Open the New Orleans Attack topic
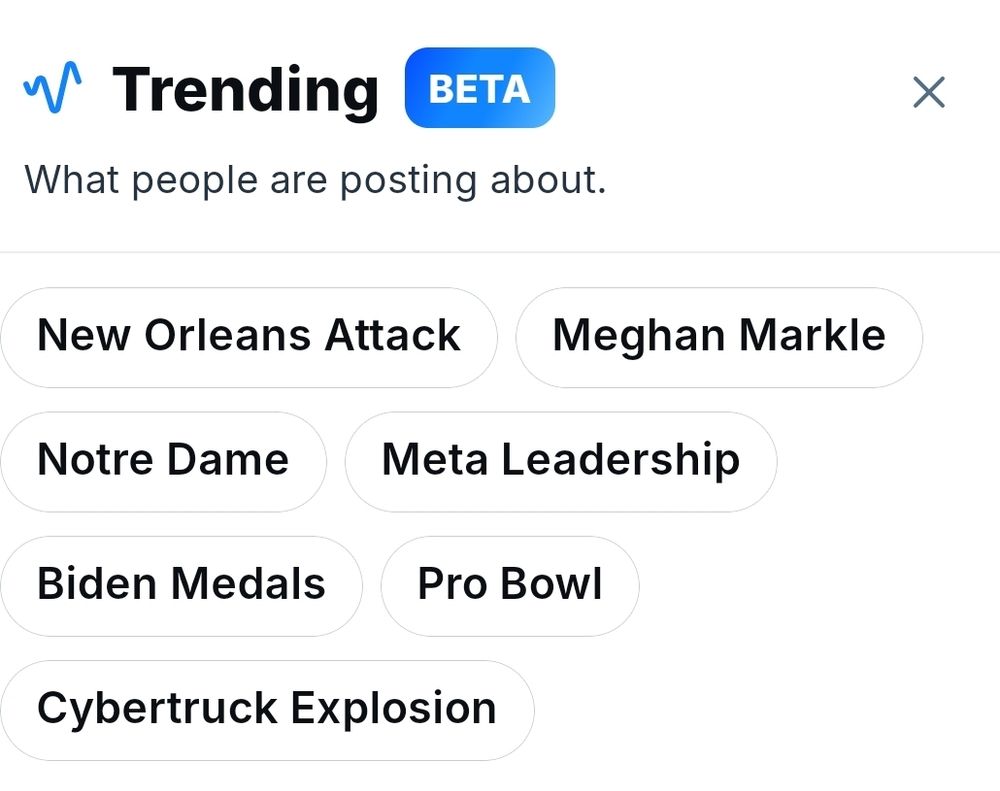The image size is (1000, 791). 248,336
